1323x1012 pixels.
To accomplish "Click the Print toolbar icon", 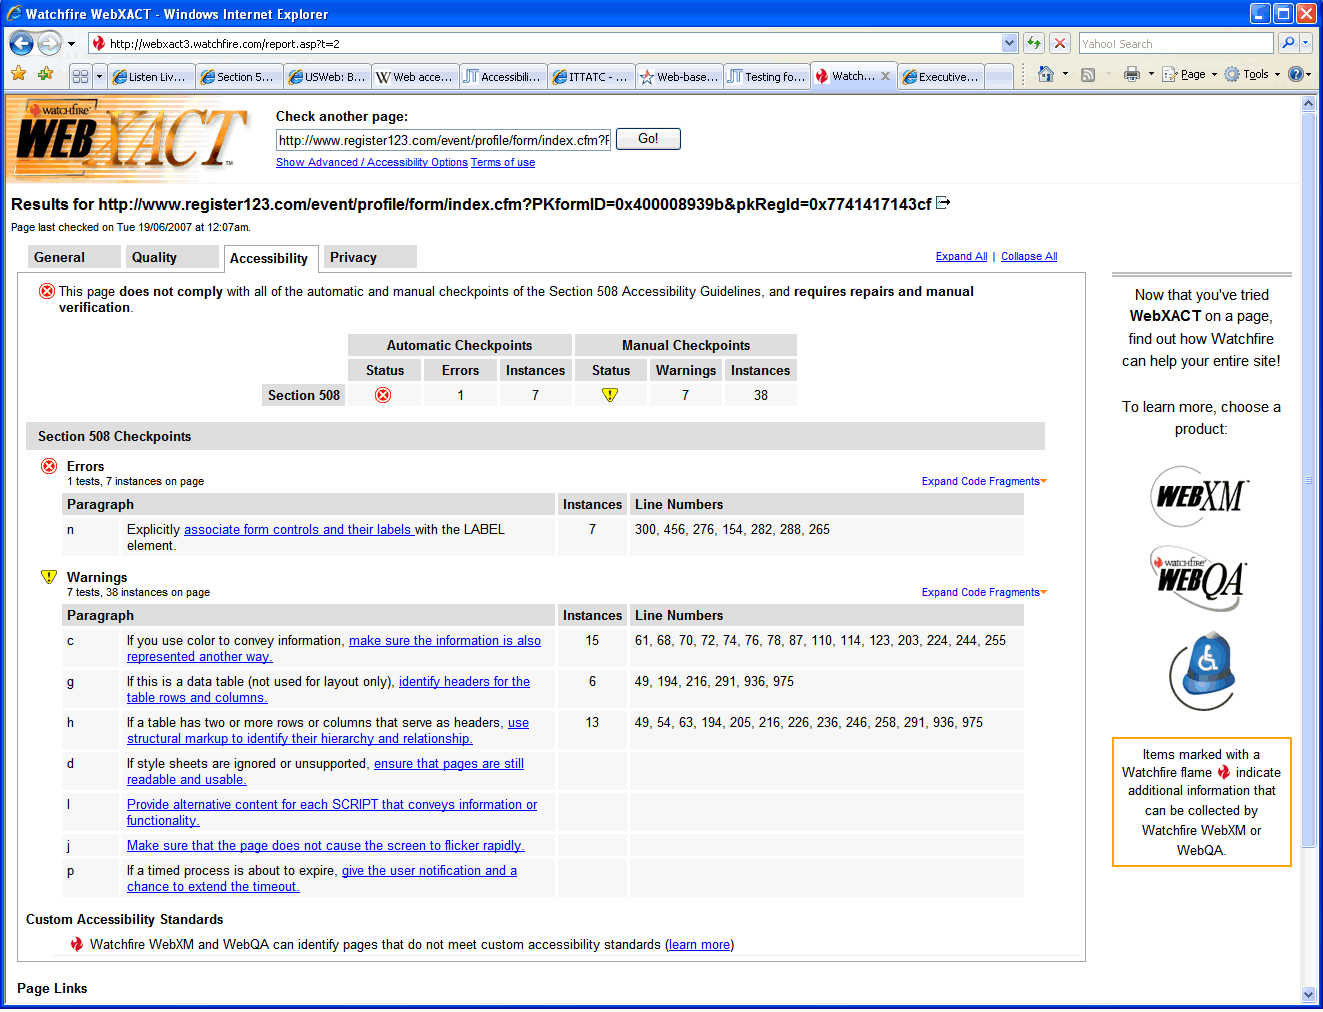I will click(x=1132, y=74).
